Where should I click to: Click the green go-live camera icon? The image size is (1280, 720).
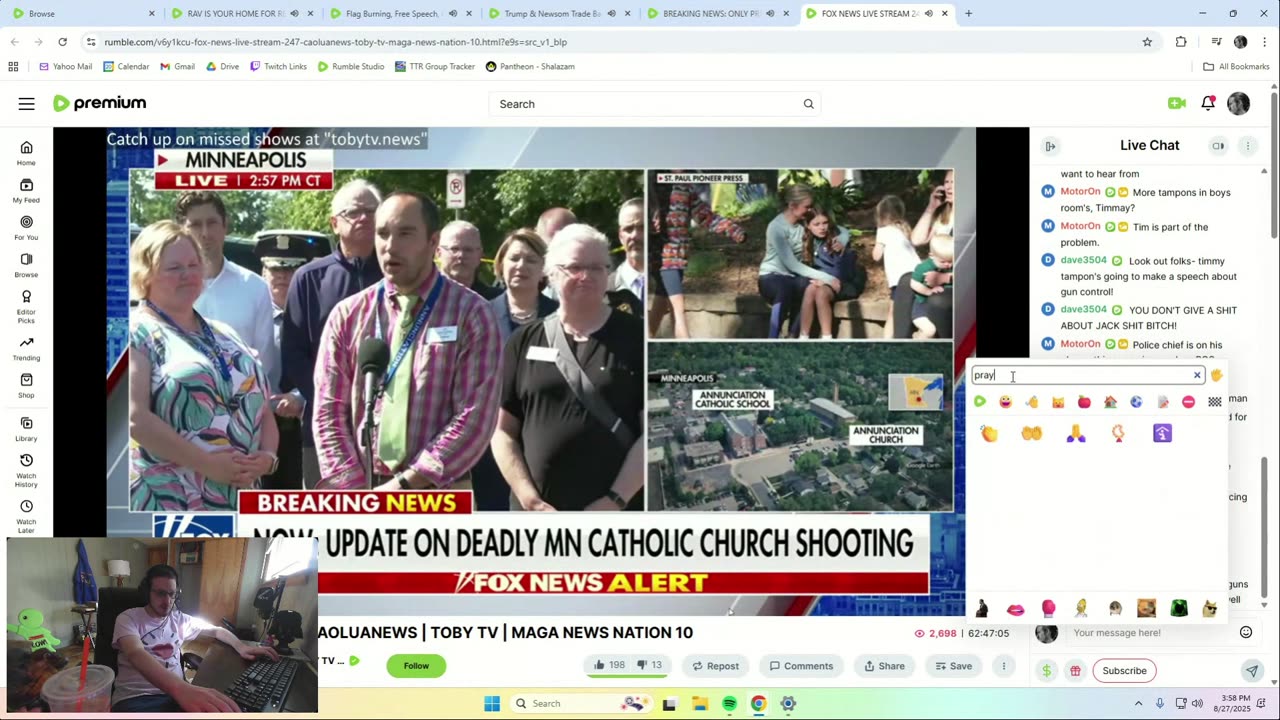1176,103
